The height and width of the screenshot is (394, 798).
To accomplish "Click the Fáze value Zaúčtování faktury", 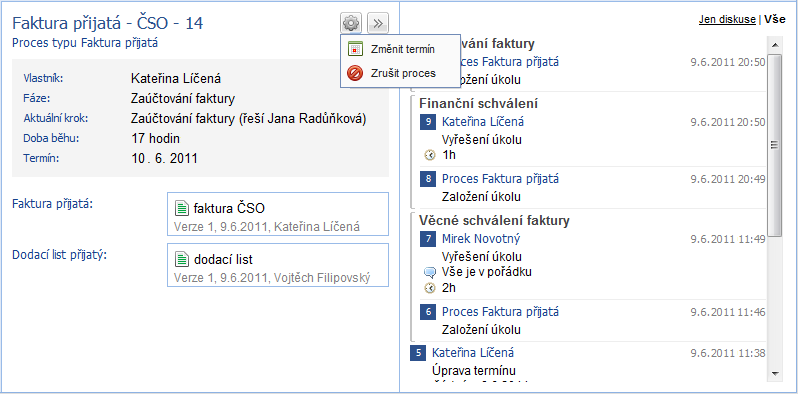I will (x=183, y=99).
